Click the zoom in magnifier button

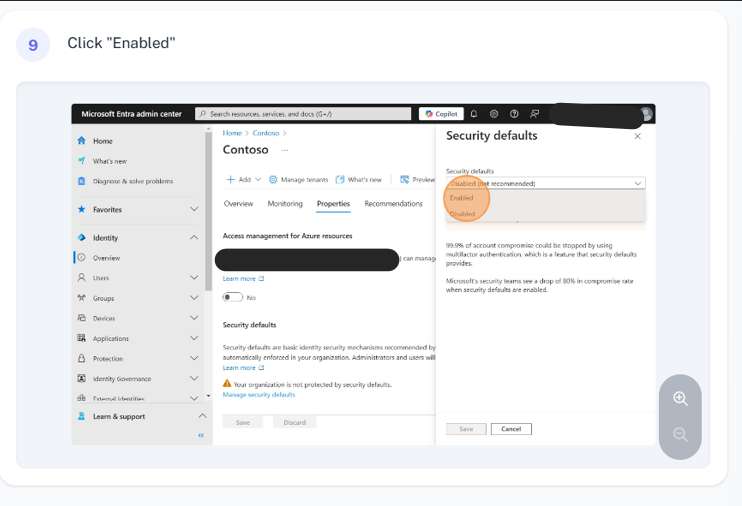[x=680, y=399]
